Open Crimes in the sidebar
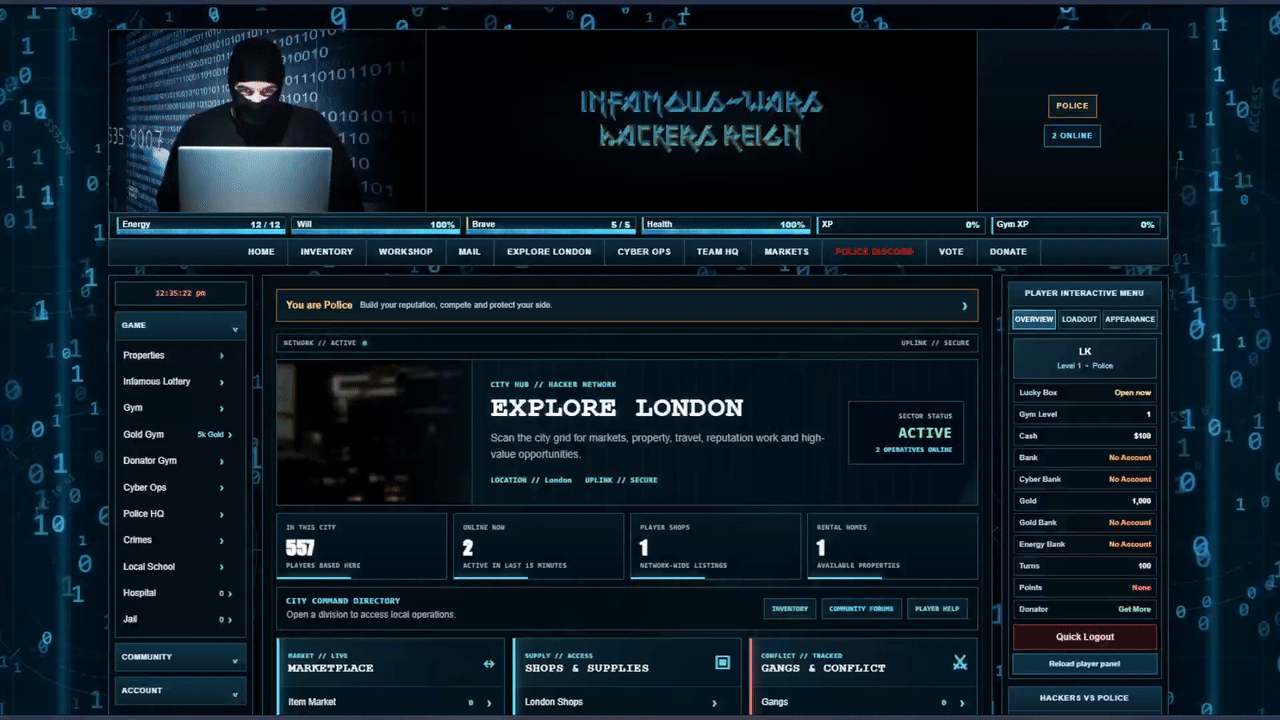This screenshot has height=720, width=1280. [180, 540]
